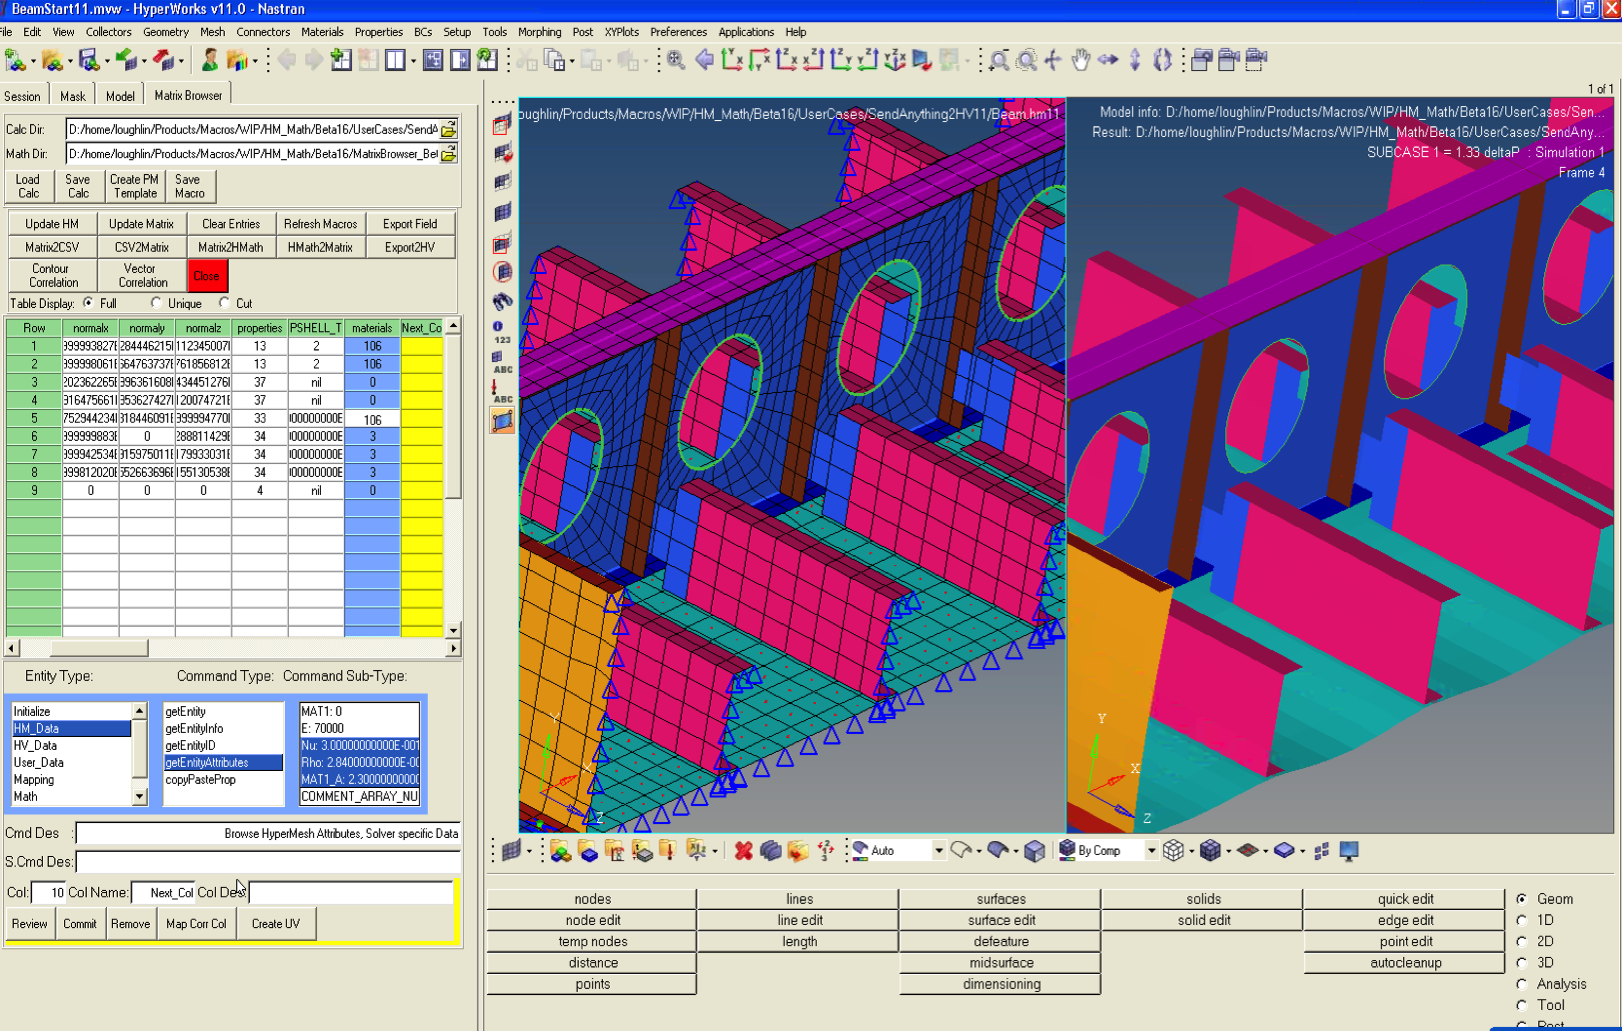Image resolution: width=1623 pixels, height=1032 pixels.
Task: Click the user profile person icon
Action: (x=210, y=60)
